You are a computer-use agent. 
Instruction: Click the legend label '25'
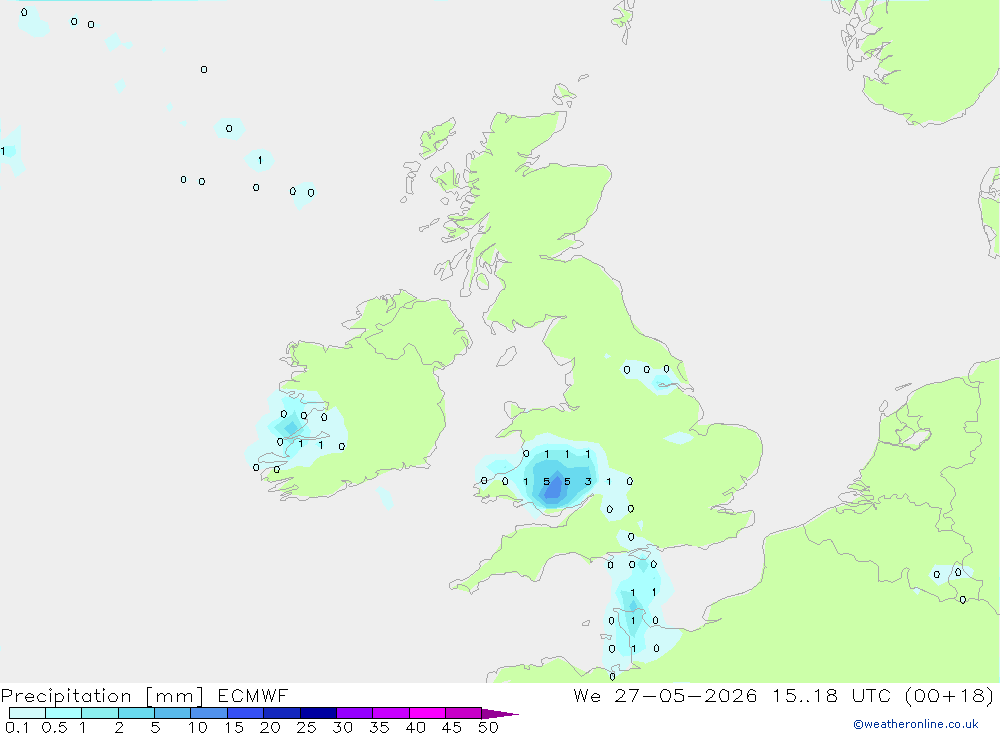click(307, 727)
